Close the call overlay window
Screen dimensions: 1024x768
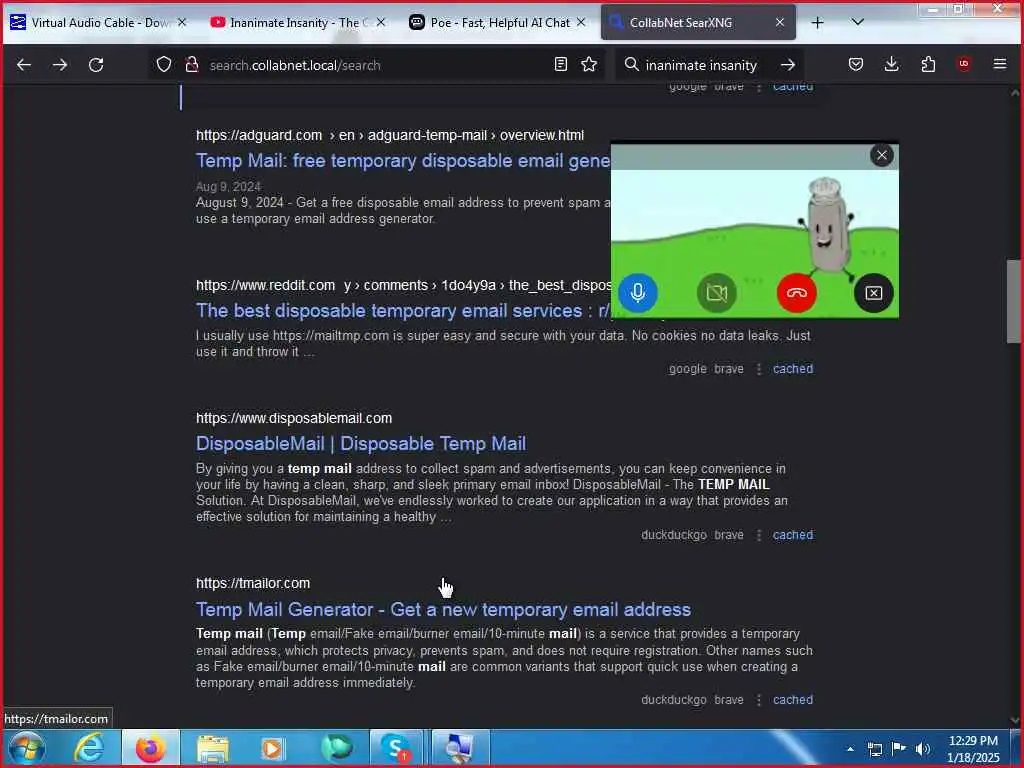coord(882,155)
